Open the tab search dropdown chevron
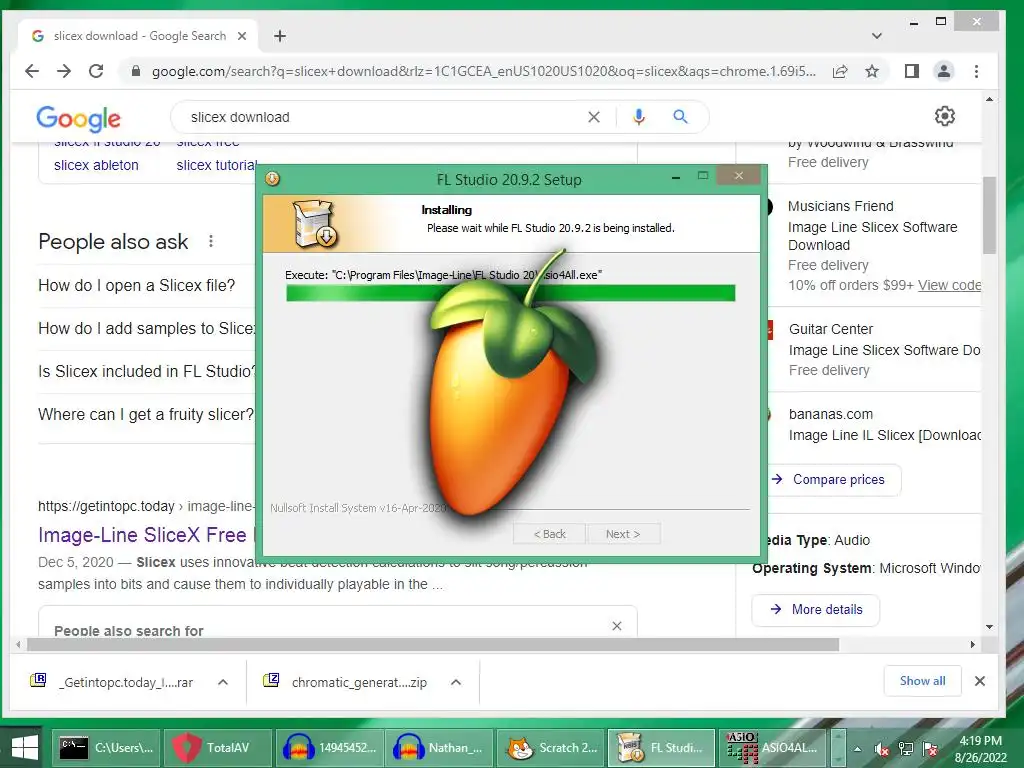 [876, 36]
